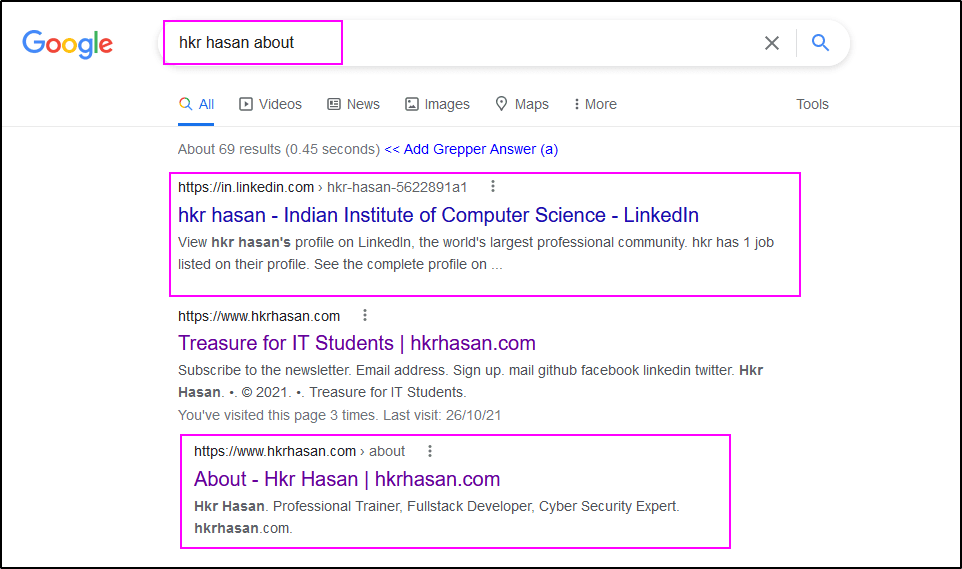Click the hkrhasan.com › about URL breadcrumb
The width and height of the screenshot is (962, 569).
(x=299, y=451)
